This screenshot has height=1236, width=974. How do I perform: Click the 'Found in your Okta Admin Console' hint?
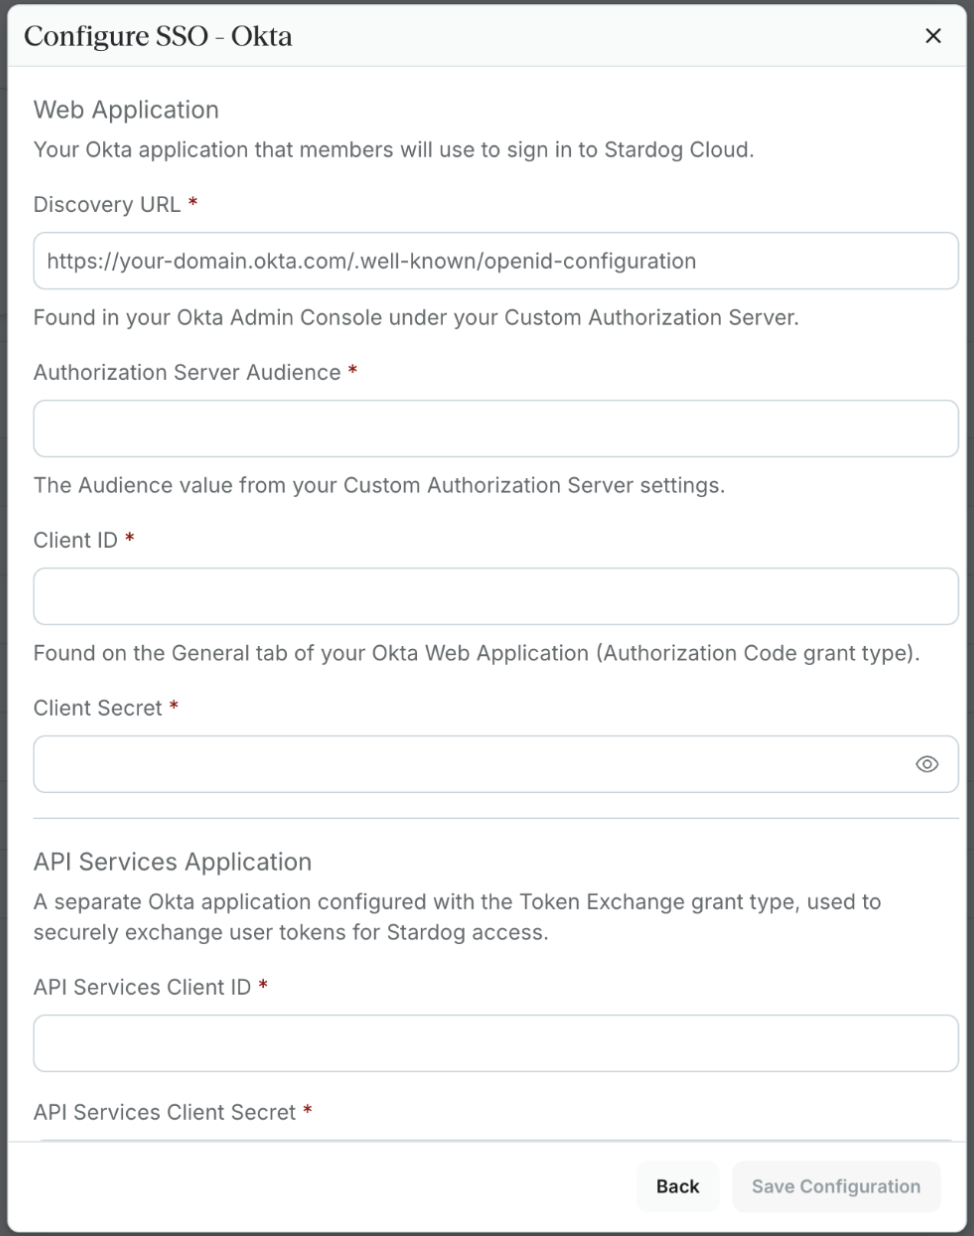[x=416, y=318]
